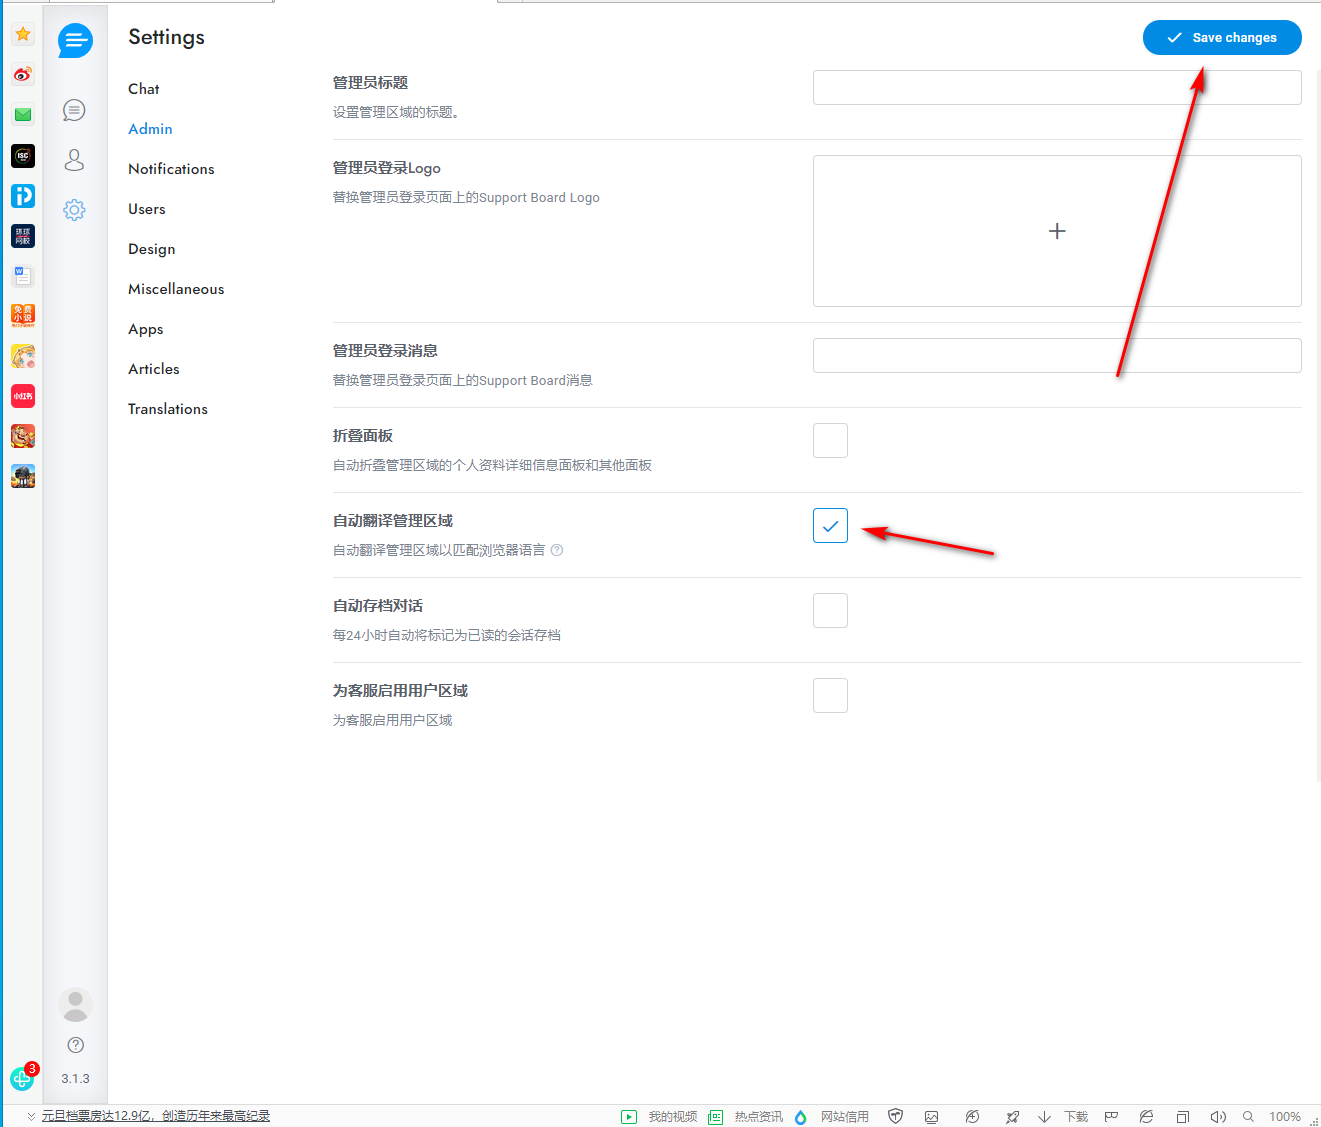Click tooltip help icon beside 自动翻译管理区域 description
Screen dimensions: 1321x1127
pos(557,550)
